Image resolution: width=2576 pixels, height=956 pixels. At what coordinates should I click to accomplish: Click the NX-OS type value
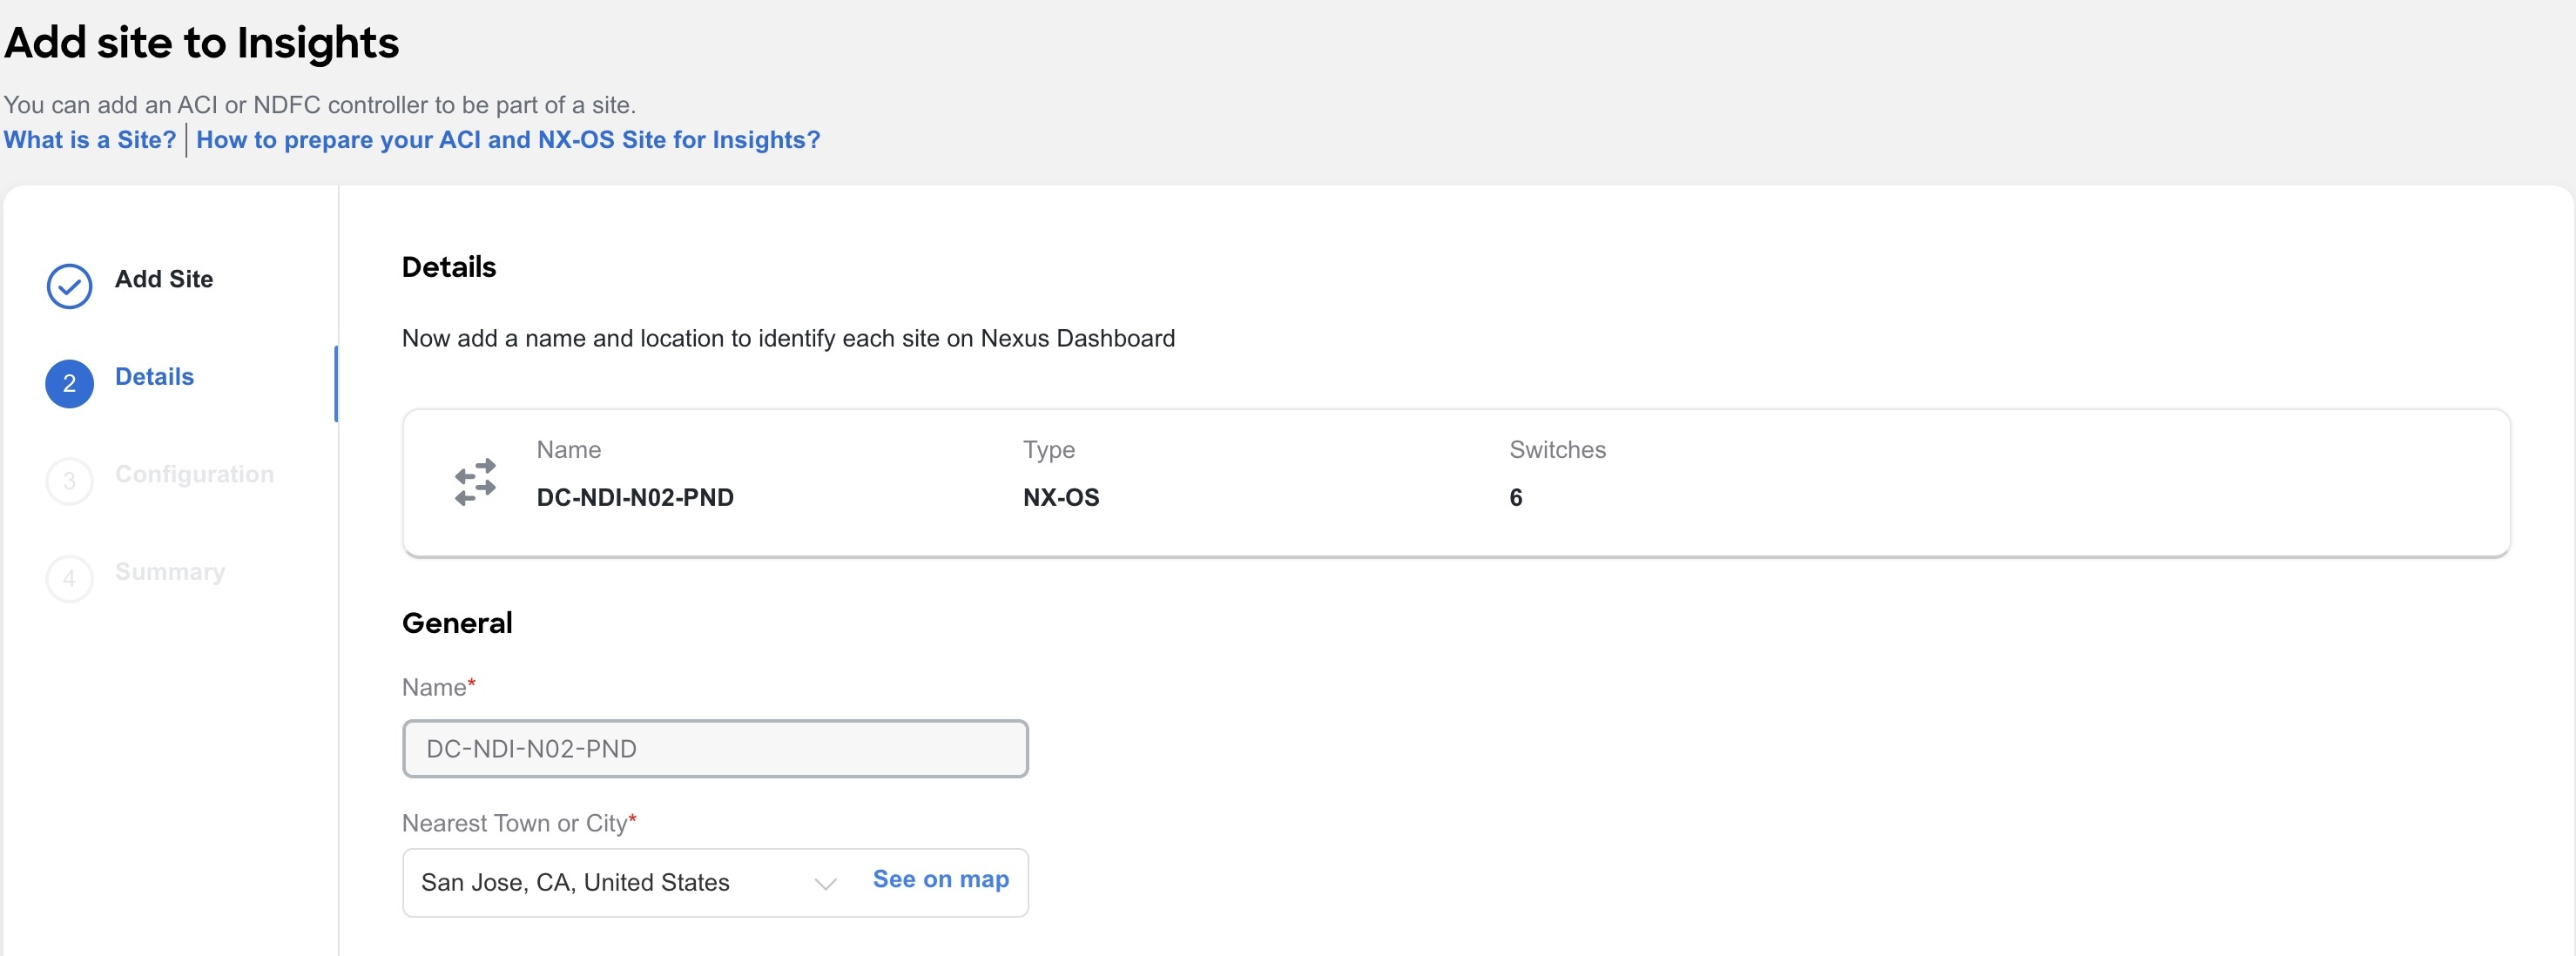[1061, 497]
